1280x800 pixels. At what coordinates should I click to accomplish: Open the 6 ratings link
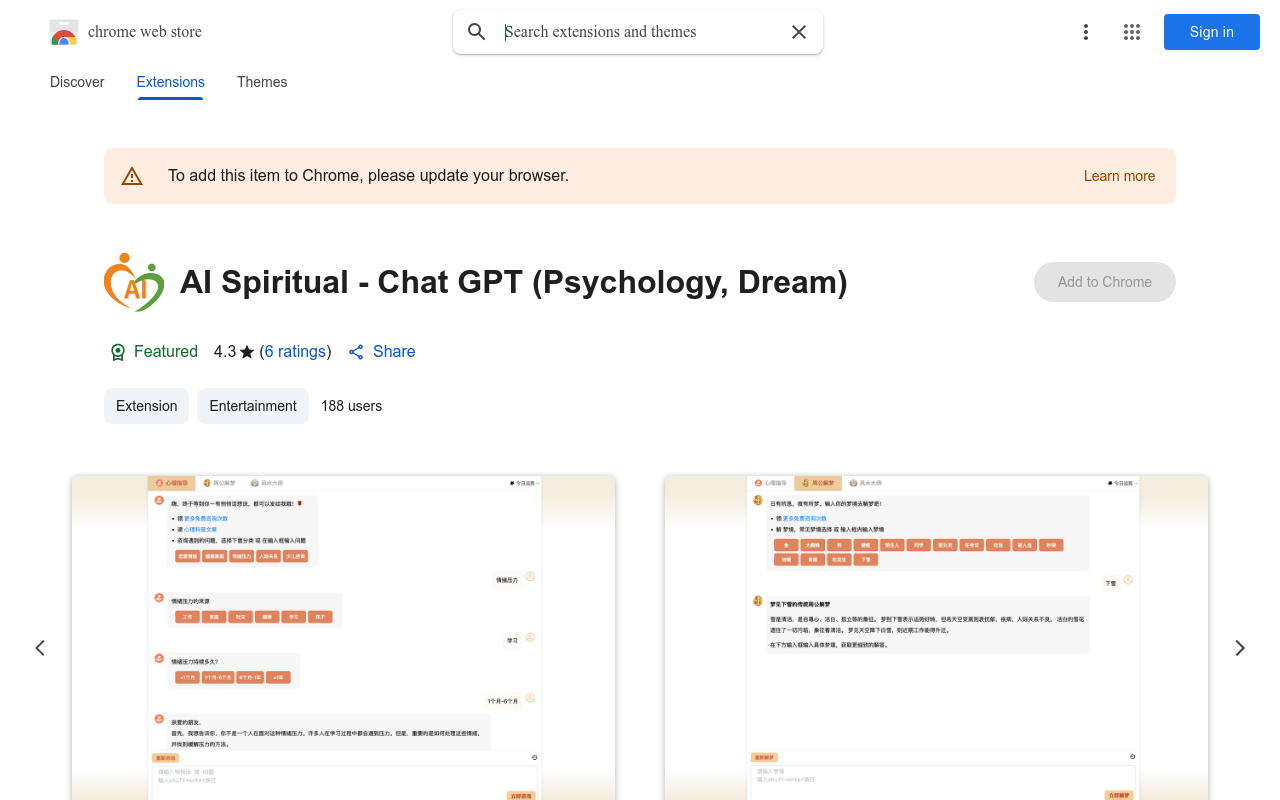[295, 352]
